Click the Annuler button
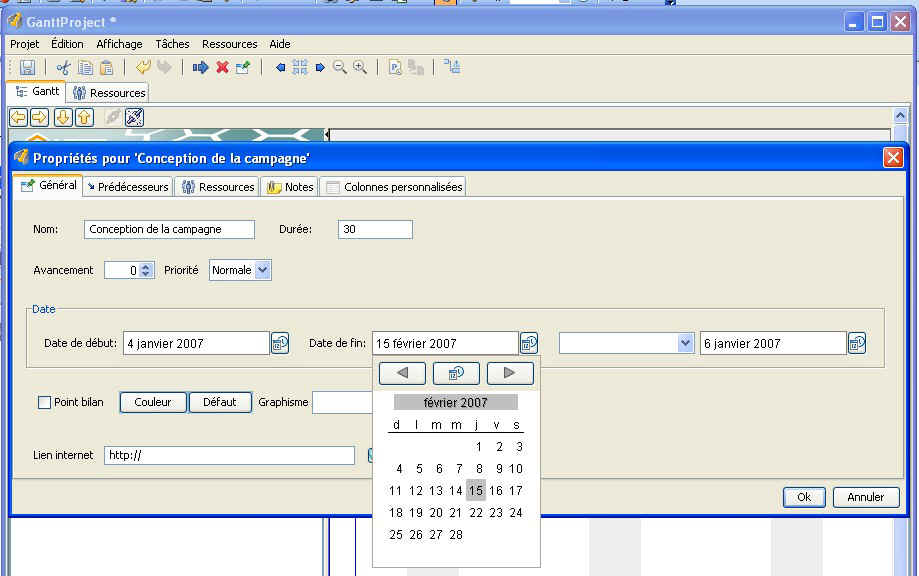 [x=866, y=497]
